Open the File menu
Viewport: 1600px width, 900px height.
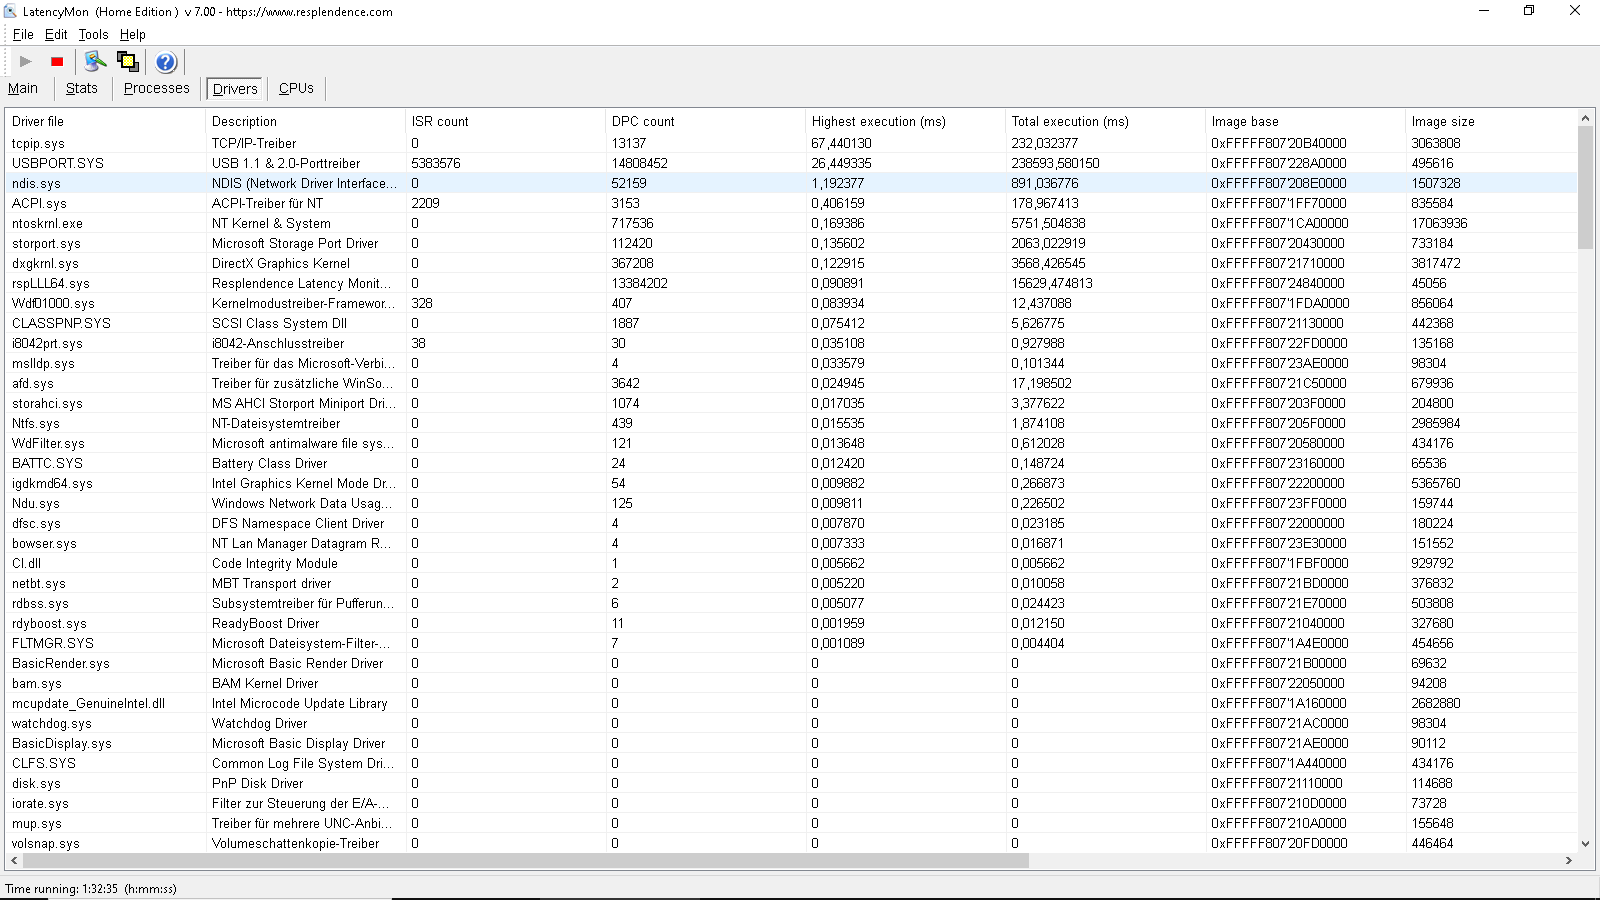pyautogui.click(x=23, y=34)
